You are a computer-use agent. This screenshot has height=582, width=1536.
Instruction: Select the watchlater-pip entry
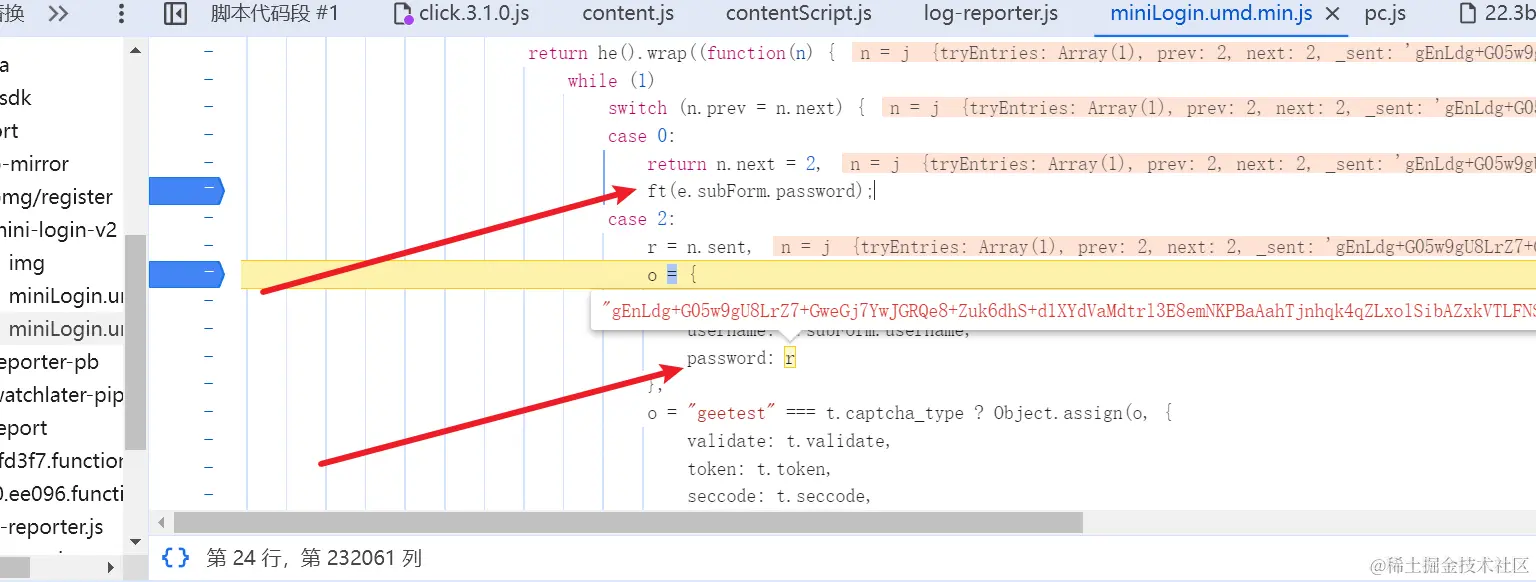[62, 395]
